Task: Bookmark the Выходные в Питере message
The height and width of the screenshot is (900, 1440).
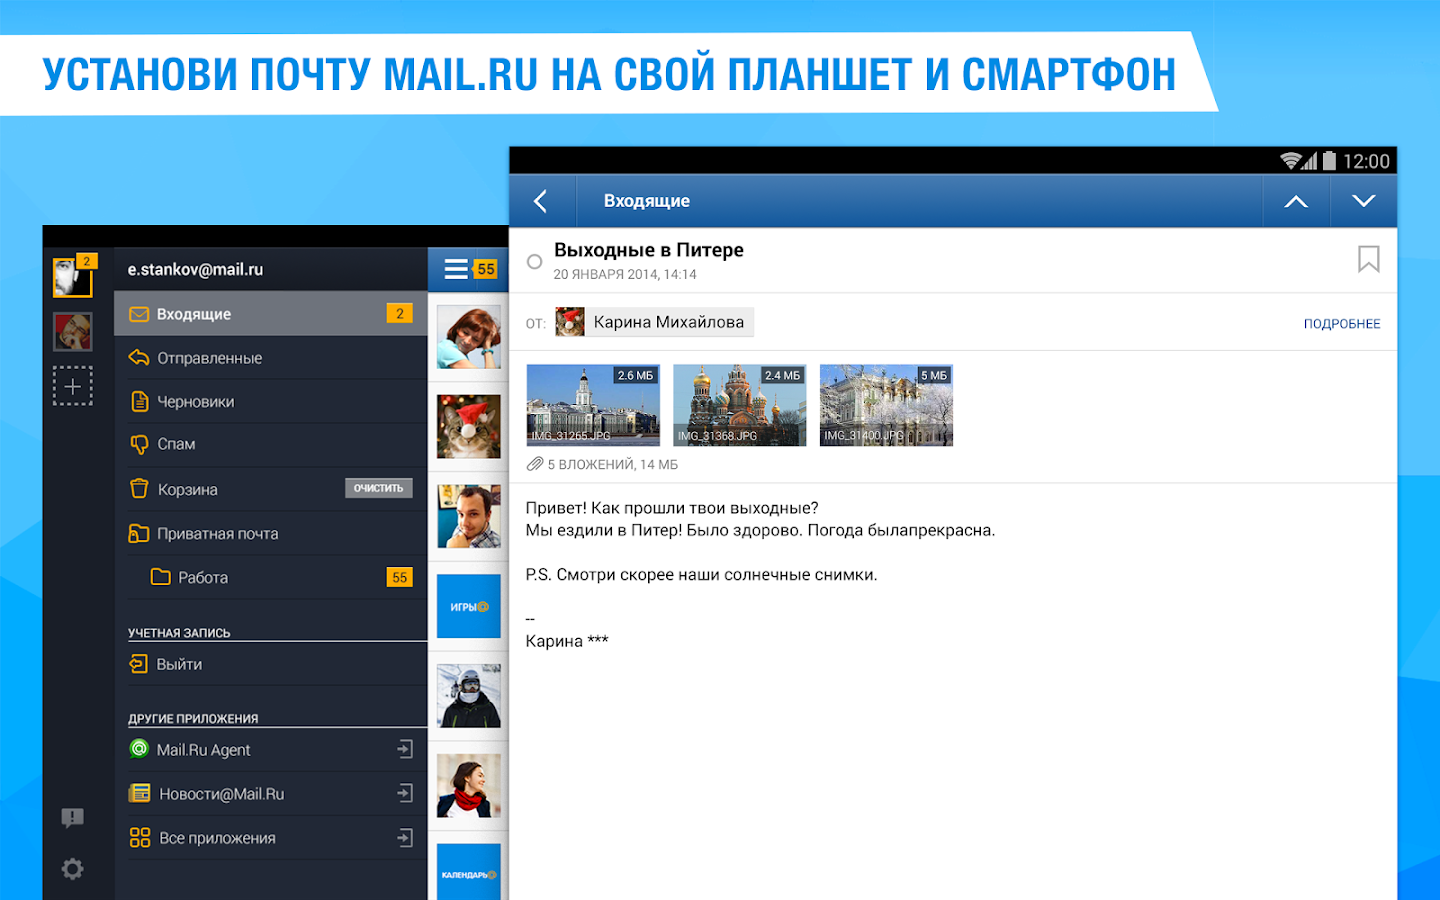Action: 1368,260
